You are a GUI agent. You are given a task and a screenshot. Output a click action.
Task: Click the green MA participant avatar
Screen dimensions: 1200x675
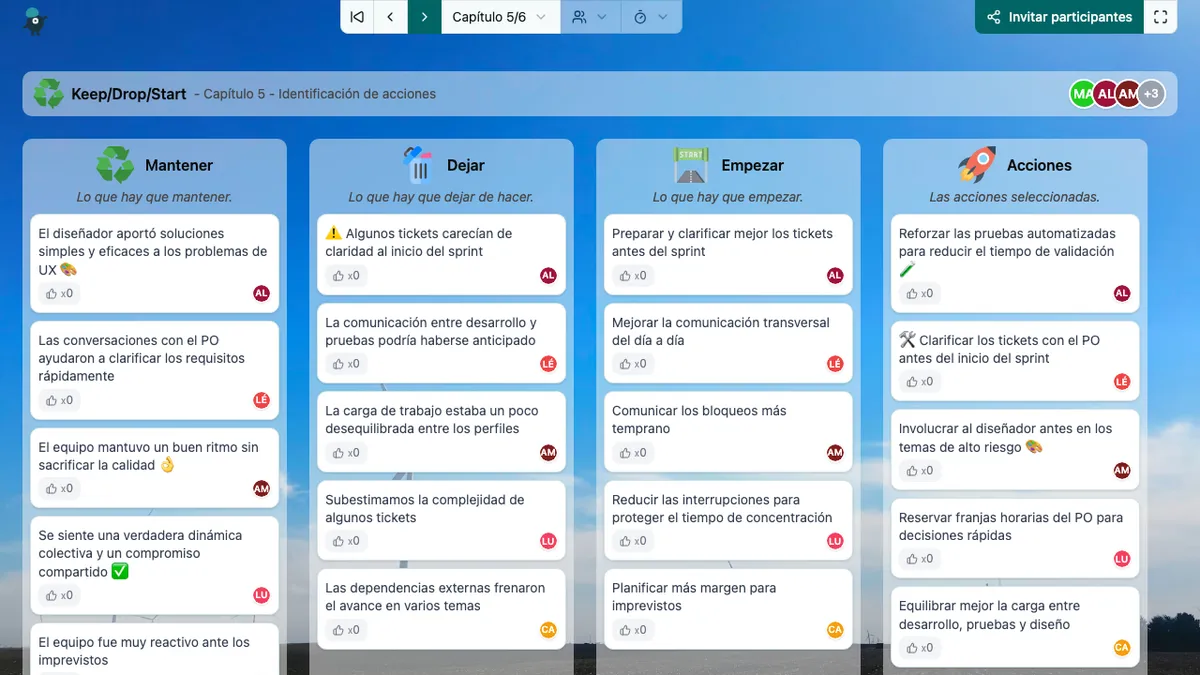pos(1081,94)
